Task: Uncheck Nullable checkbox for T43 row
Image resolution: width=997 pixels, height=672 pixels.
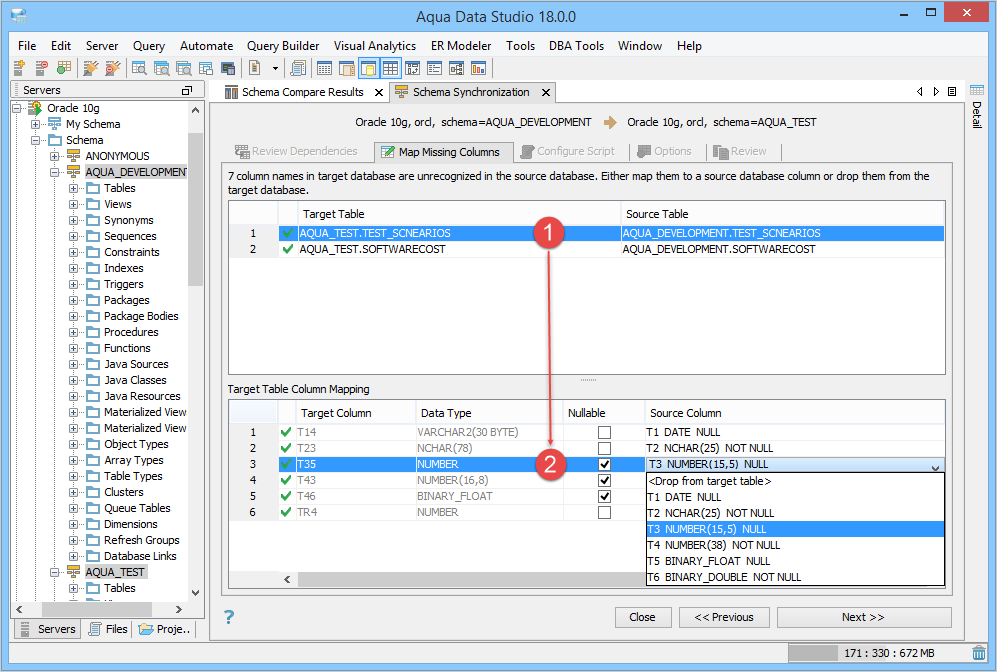Action: coord(604,480)
